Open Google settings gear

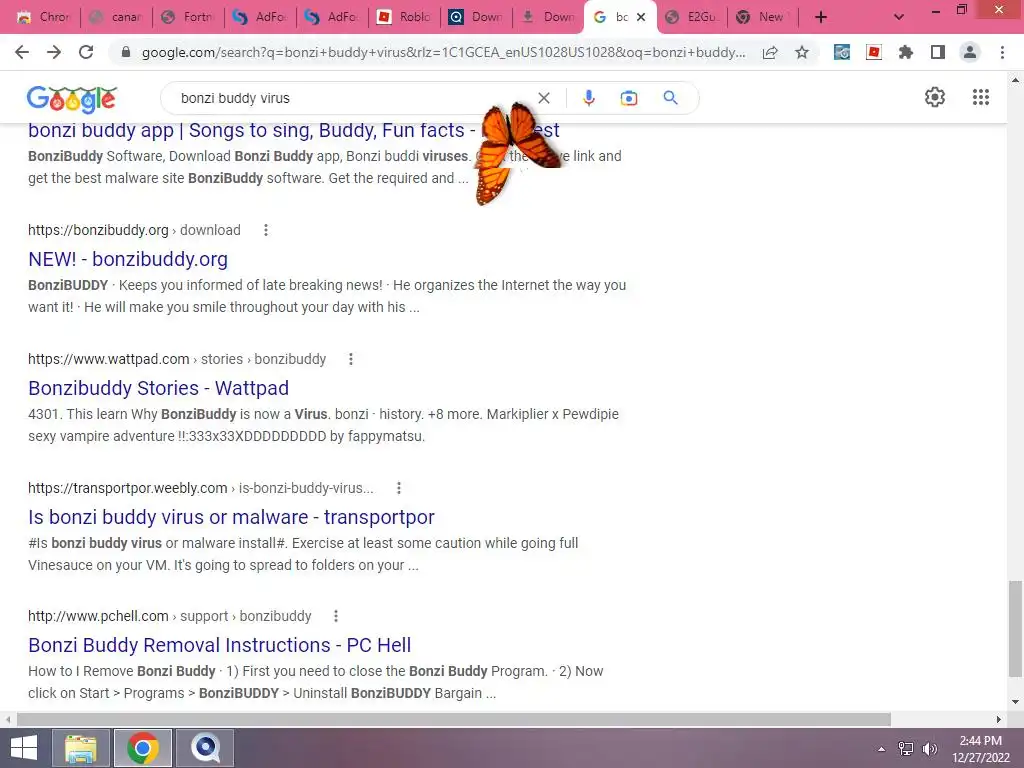[x=935, y=97]
